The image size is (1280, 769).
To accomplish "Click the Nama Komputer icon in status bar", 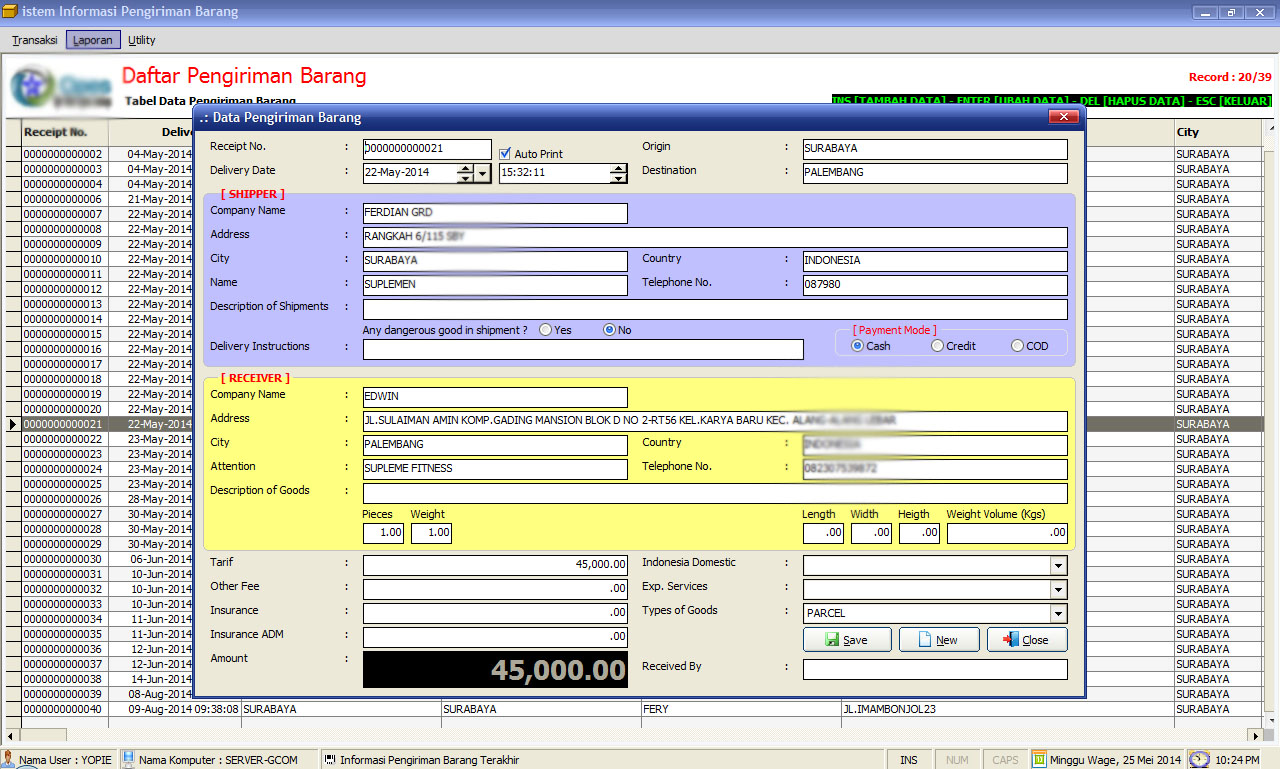I will tap(128, 760).
